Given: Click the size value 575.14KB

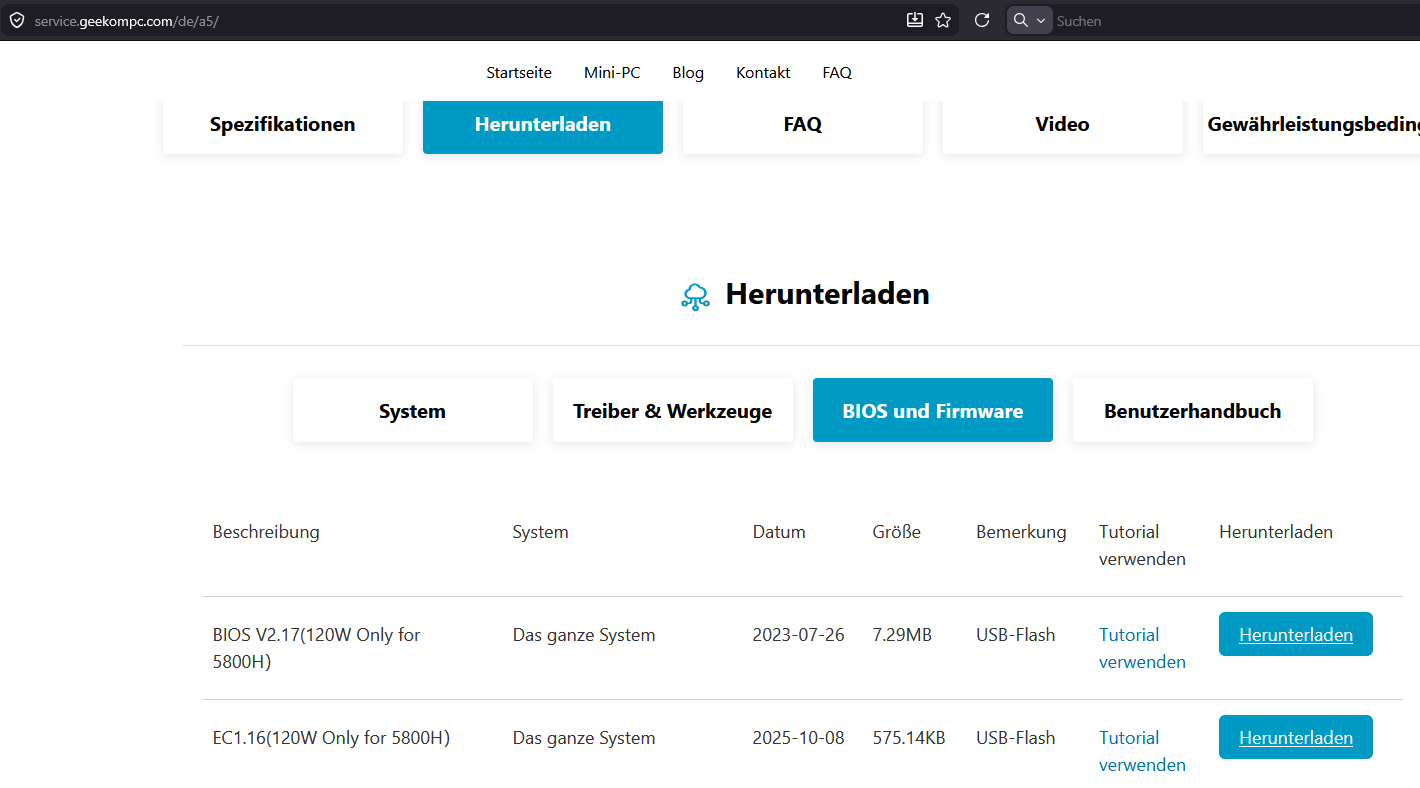Looking at the screenshot, I should tap(909, 738).
